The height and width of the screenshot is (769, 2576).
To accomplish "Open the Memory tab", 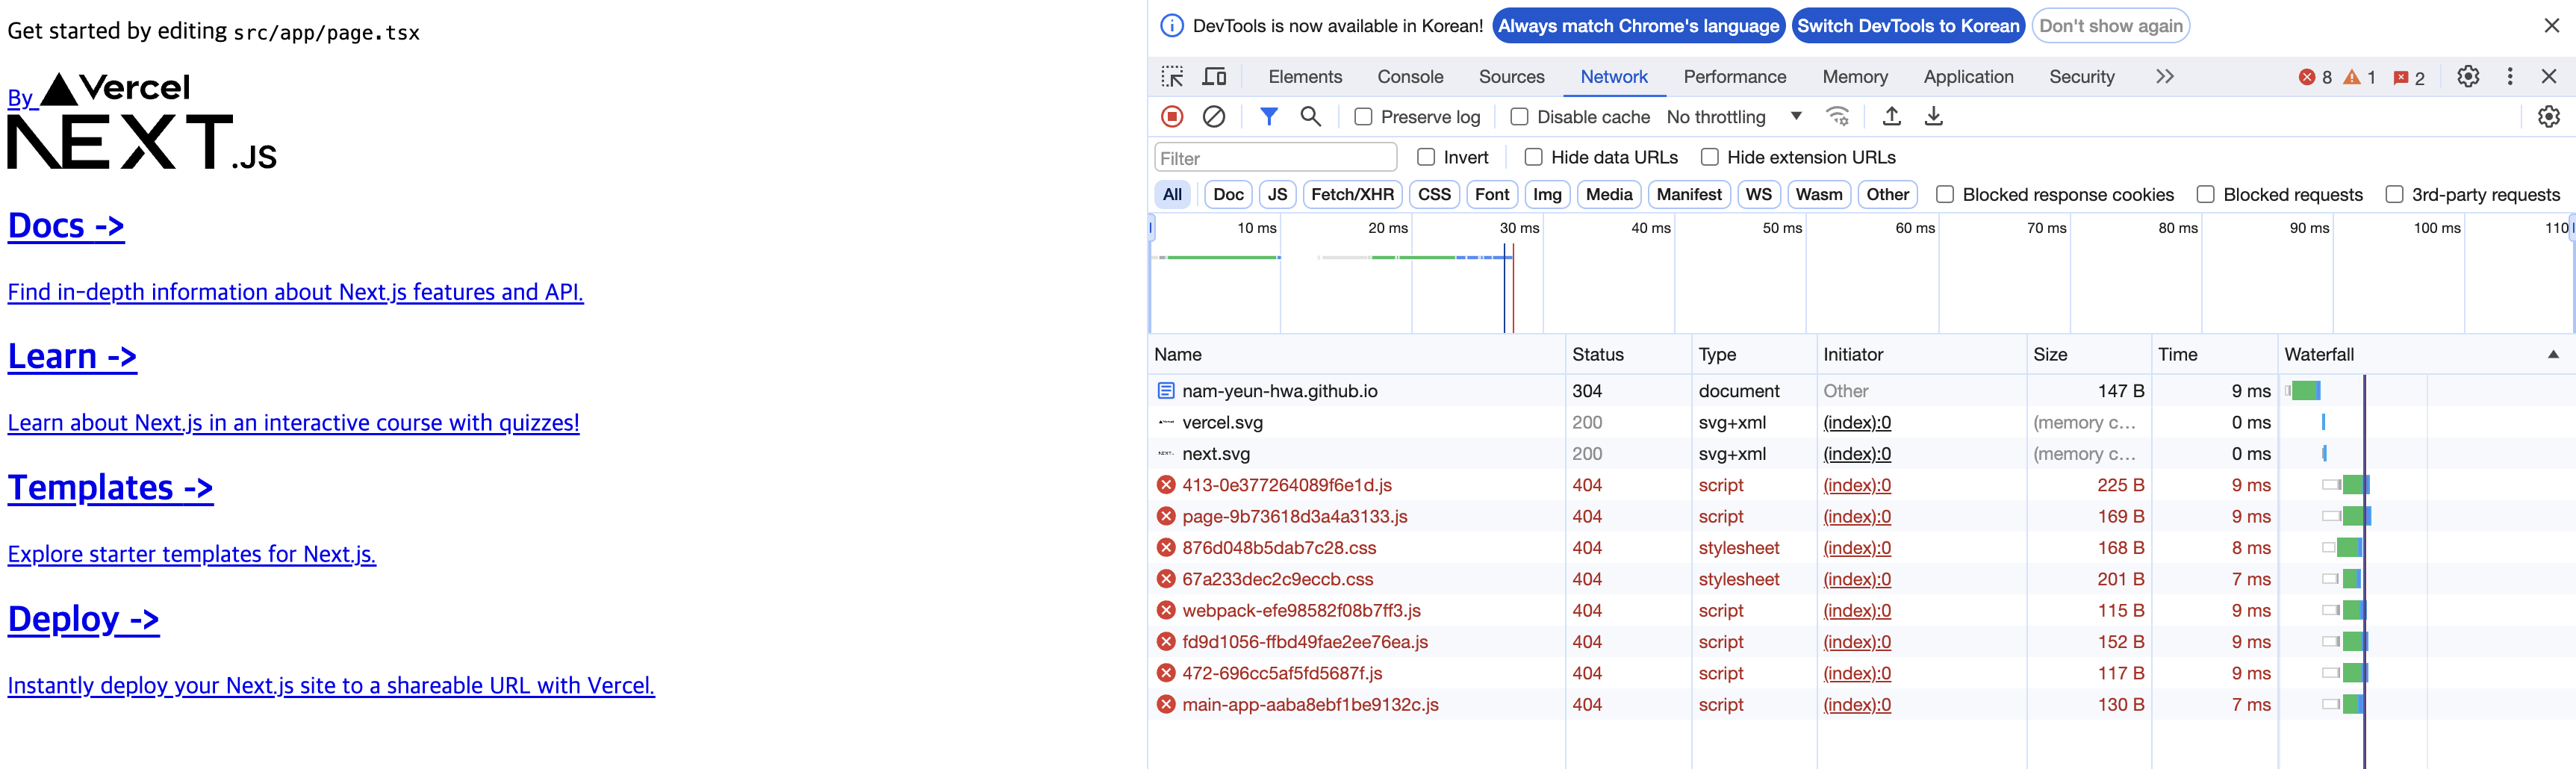I will [x=1854, y=77].
